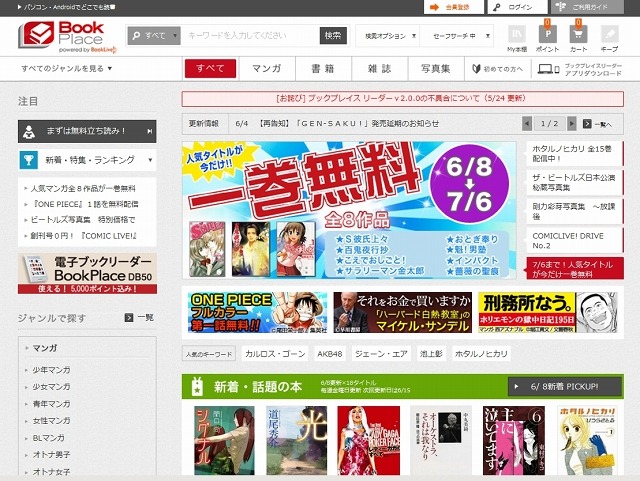
Task: Go to next news item arrow
Action: [x=571, y=123]
